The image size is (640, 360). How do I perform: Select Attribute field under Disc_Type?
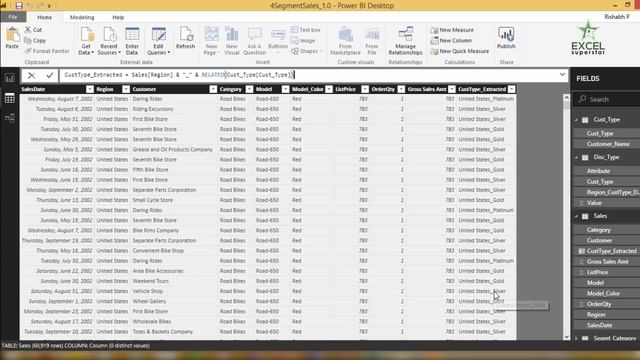[598, 171]
